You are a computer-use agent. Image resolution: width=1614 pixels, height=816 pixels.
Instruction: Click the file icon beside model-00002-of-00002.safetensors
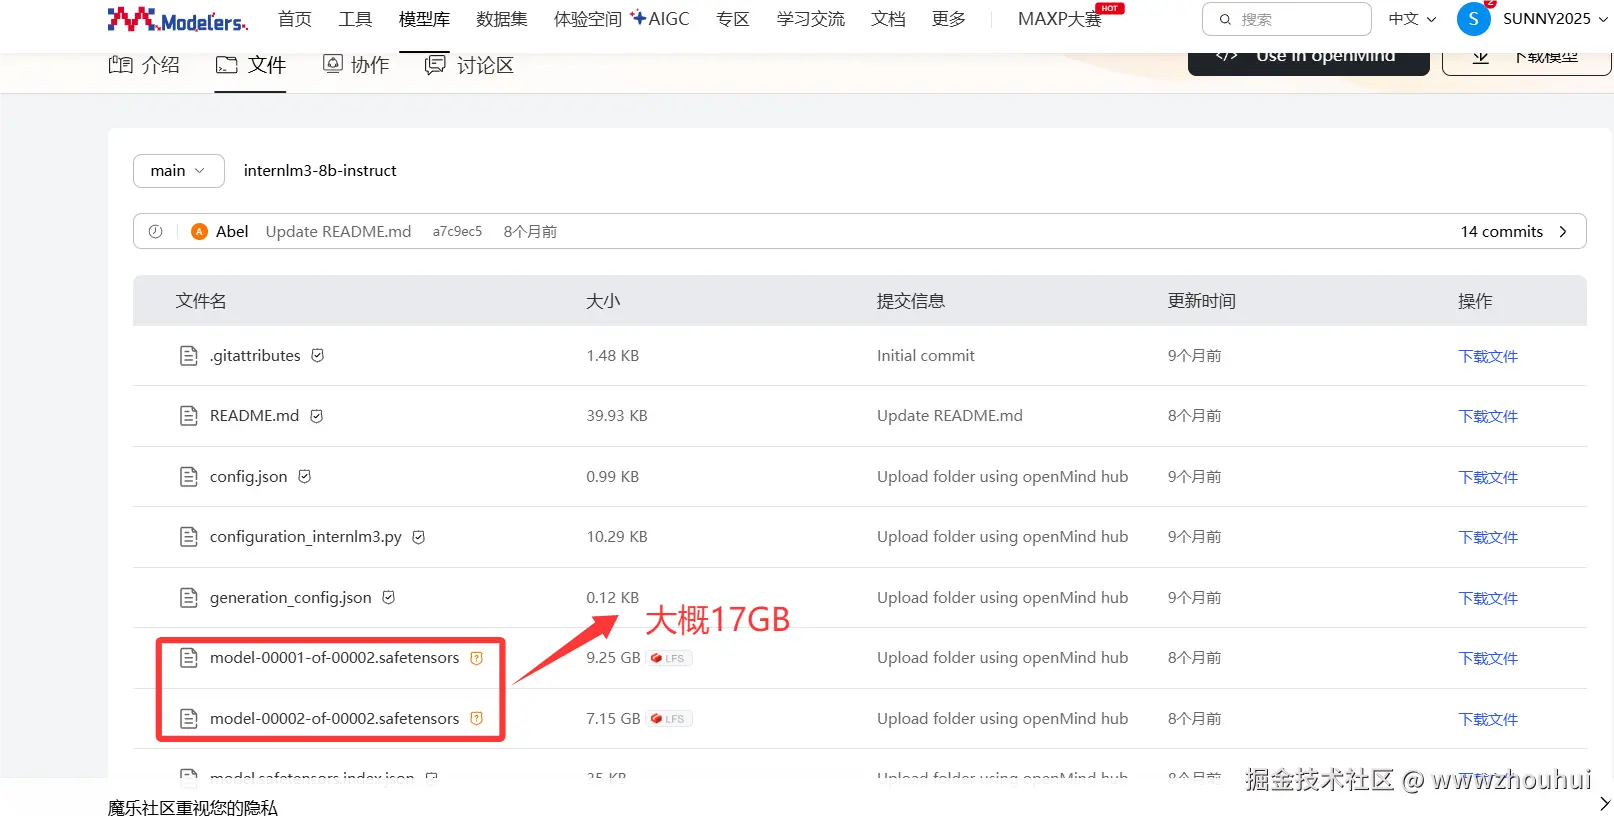188,718
